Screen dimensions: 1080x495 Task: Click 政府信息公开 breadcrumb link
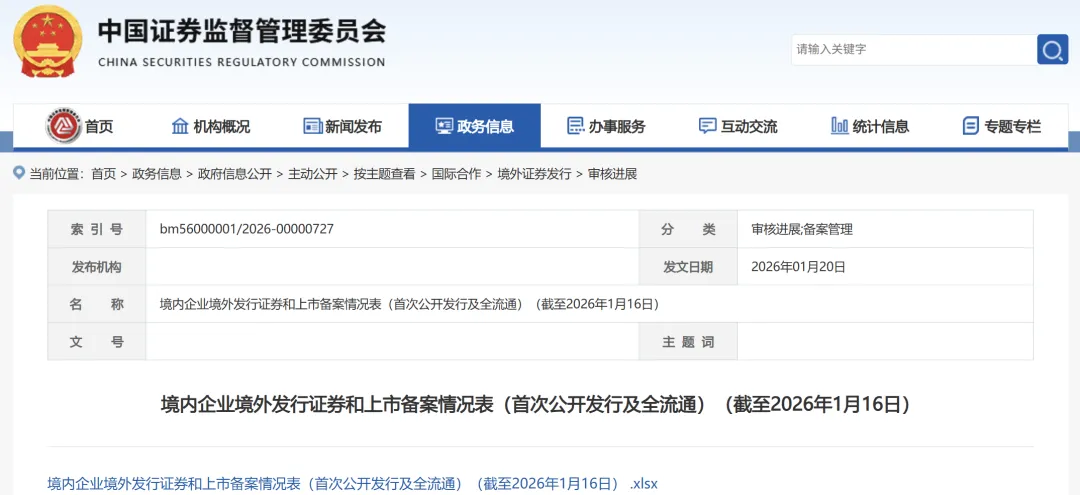[235, 174]
